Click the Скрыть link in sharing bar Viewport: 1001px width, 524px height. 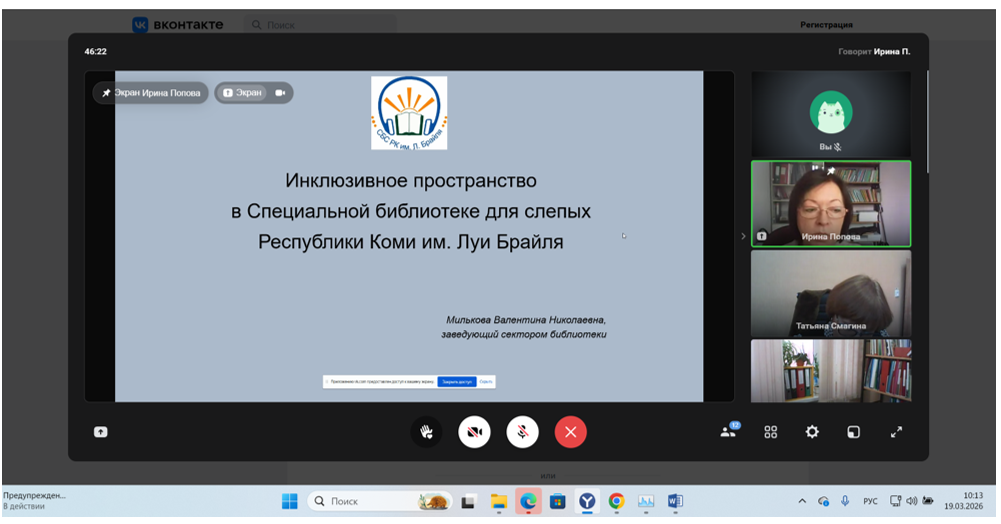486,382
